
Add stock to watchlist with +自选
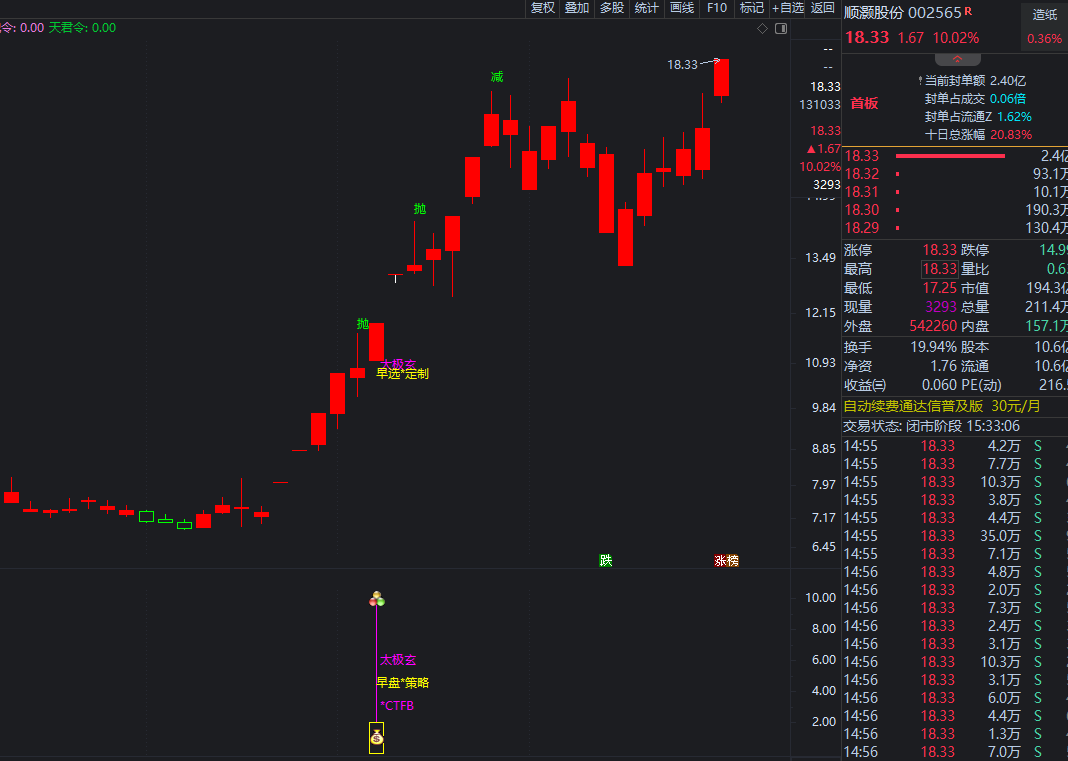tap(788, 8)
